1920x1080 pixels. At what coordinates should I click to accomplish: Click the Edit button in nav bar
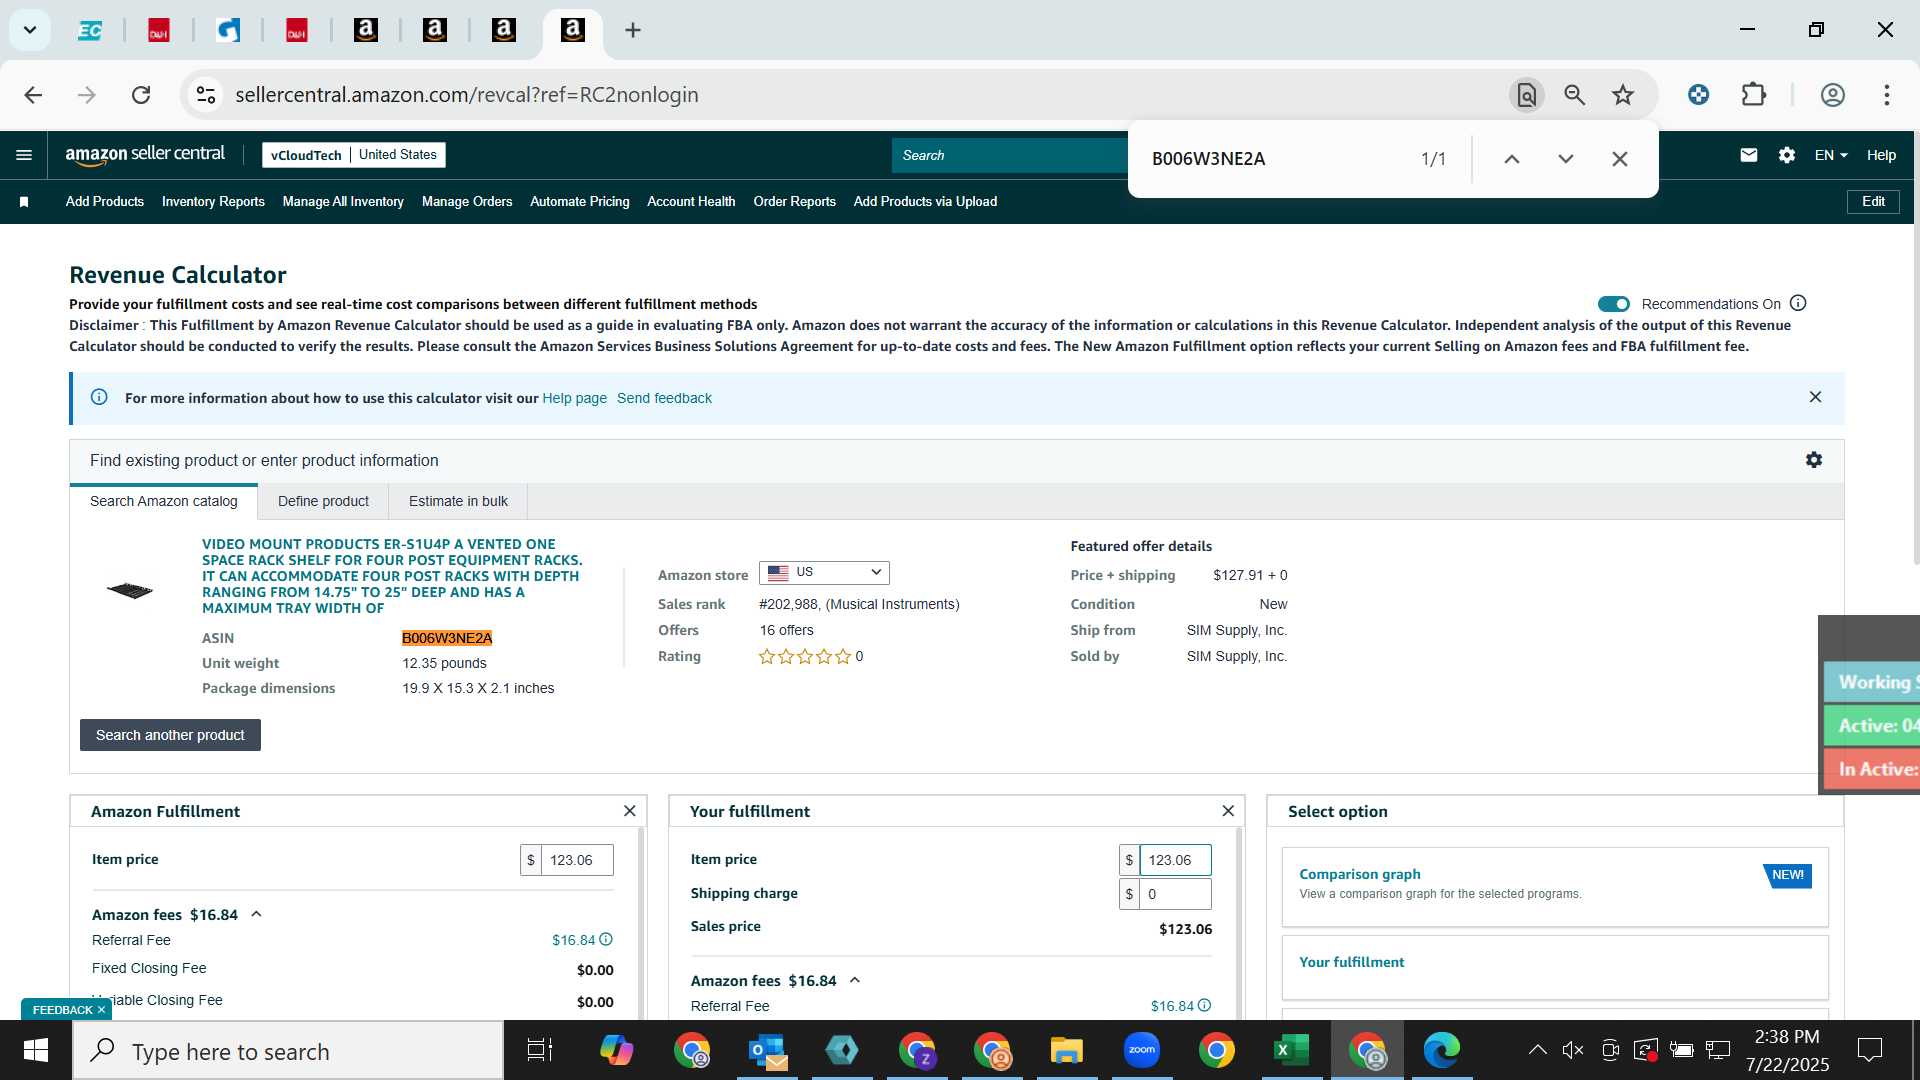[1873, 201]
